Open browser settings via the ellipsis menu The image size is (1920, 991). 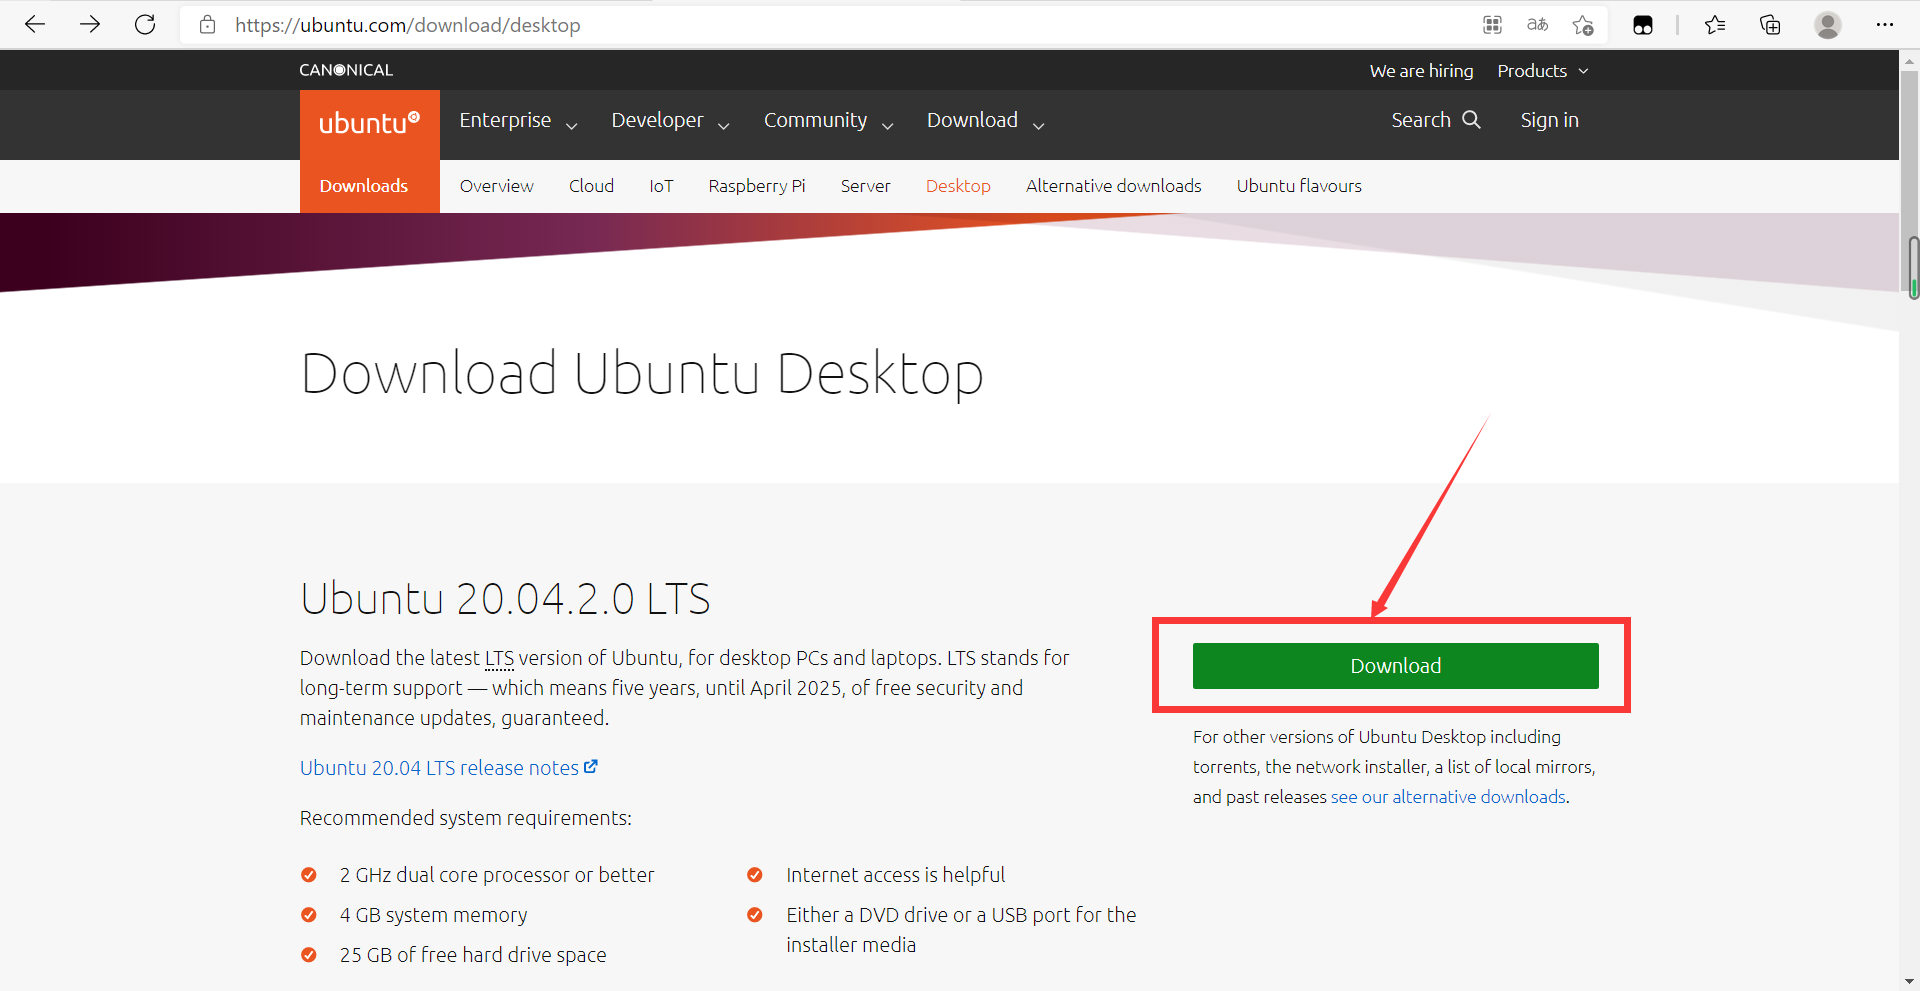point(1886,25)
